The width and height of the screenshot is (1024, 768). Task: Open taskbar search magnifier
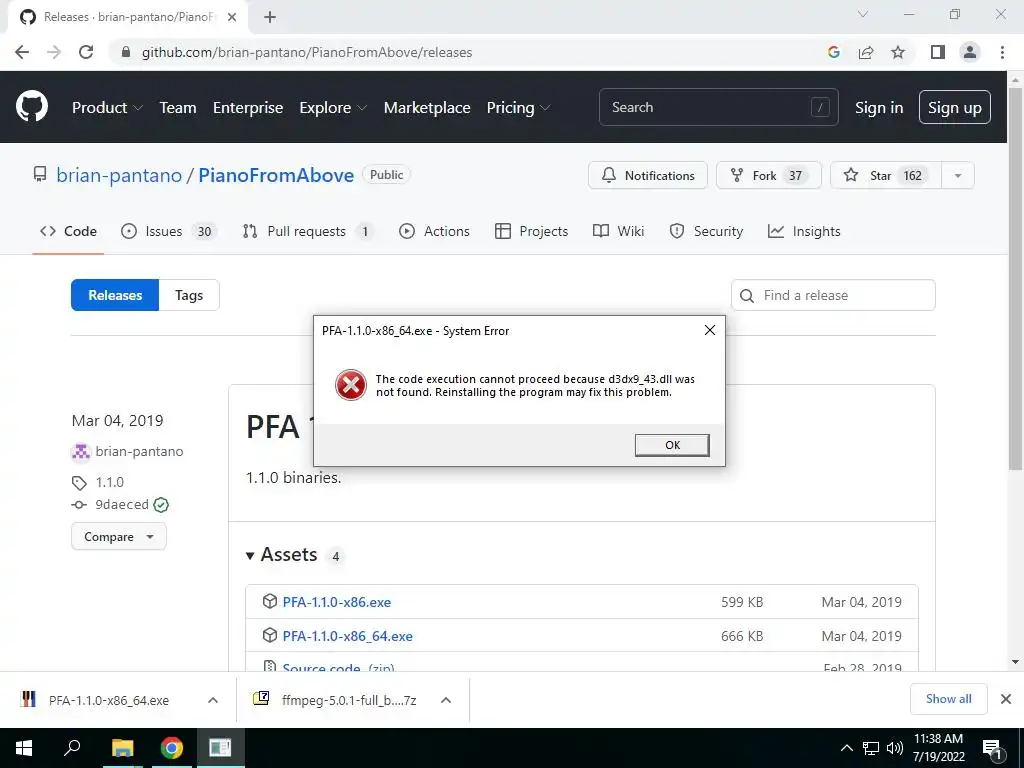pos(72,748)
